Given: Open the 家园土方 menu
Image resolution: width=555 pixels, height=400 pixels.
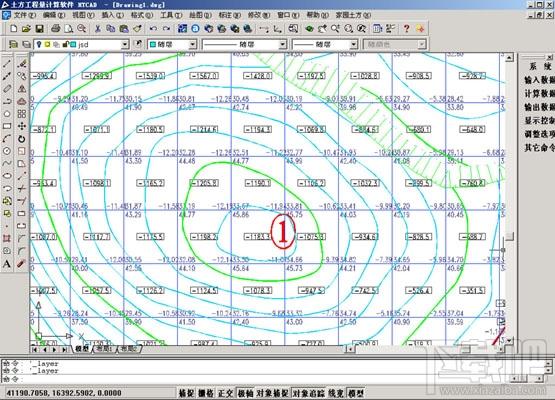Looking at the screenshot, I should point(353,15).
